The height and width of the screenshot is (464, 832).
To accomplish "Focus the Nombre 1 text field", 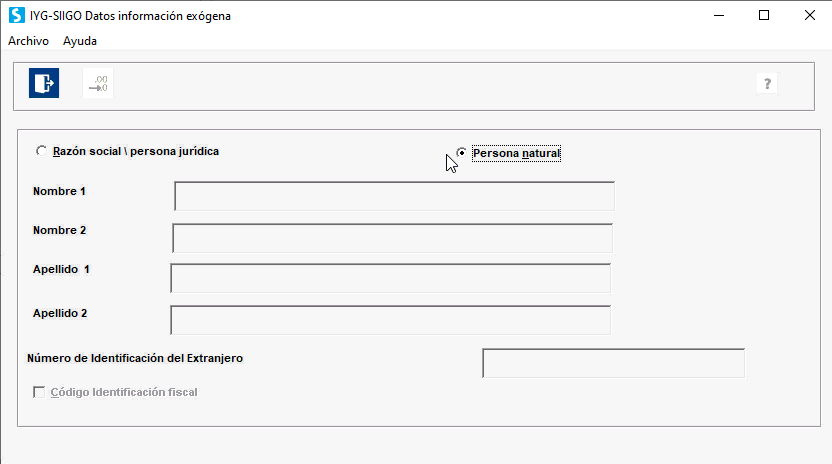I will coord(394,196).
